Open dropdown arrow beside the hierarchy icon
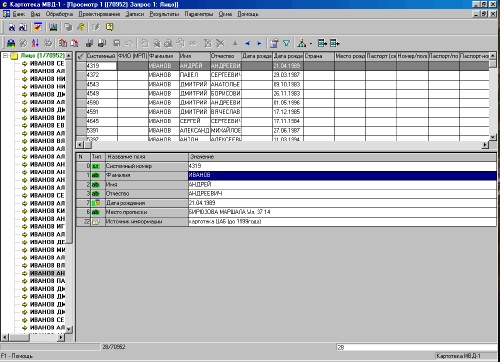Viewport: 500px width, 362px height. coord(311,44)
